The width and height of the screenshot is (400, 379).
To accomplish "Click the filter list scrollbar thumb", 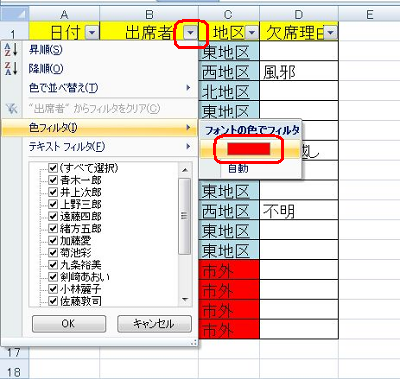I will [185, 216].
